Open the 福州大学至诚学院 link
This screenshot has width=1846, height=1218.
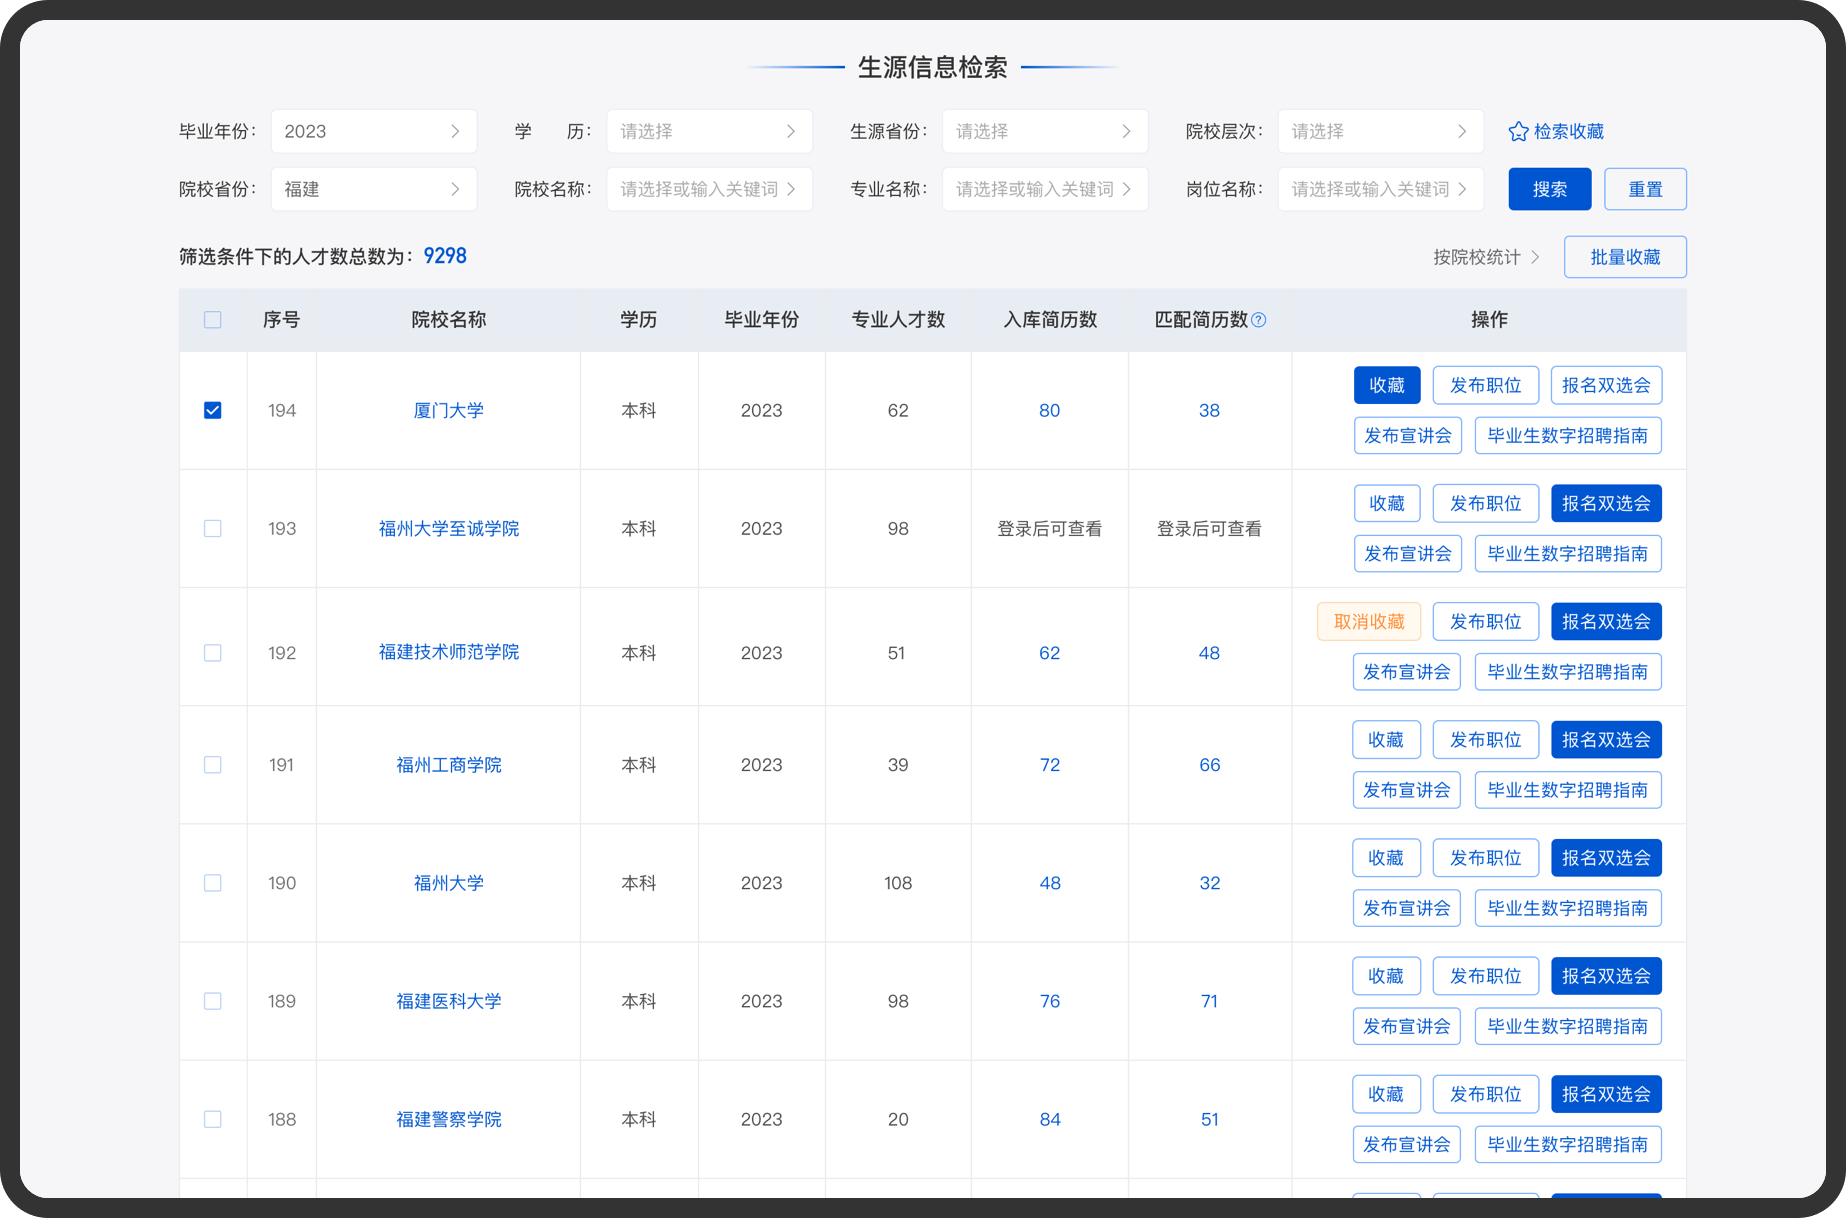pyautogui.click(x=449, y=528)
